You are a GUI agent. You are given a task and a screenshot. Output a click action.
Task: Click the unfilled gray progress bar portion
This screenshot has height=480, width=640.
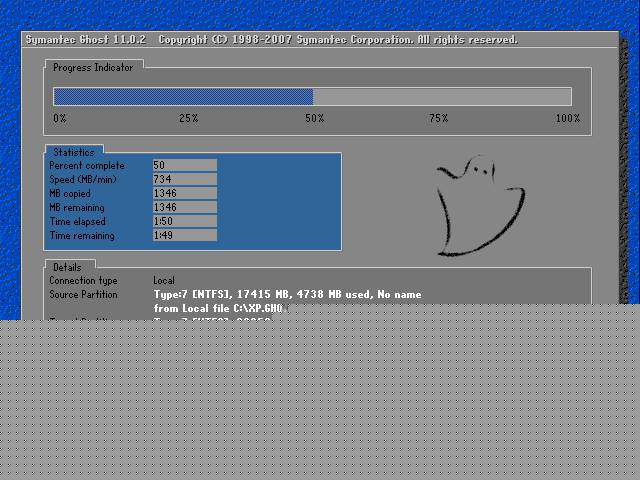point(442,97)
